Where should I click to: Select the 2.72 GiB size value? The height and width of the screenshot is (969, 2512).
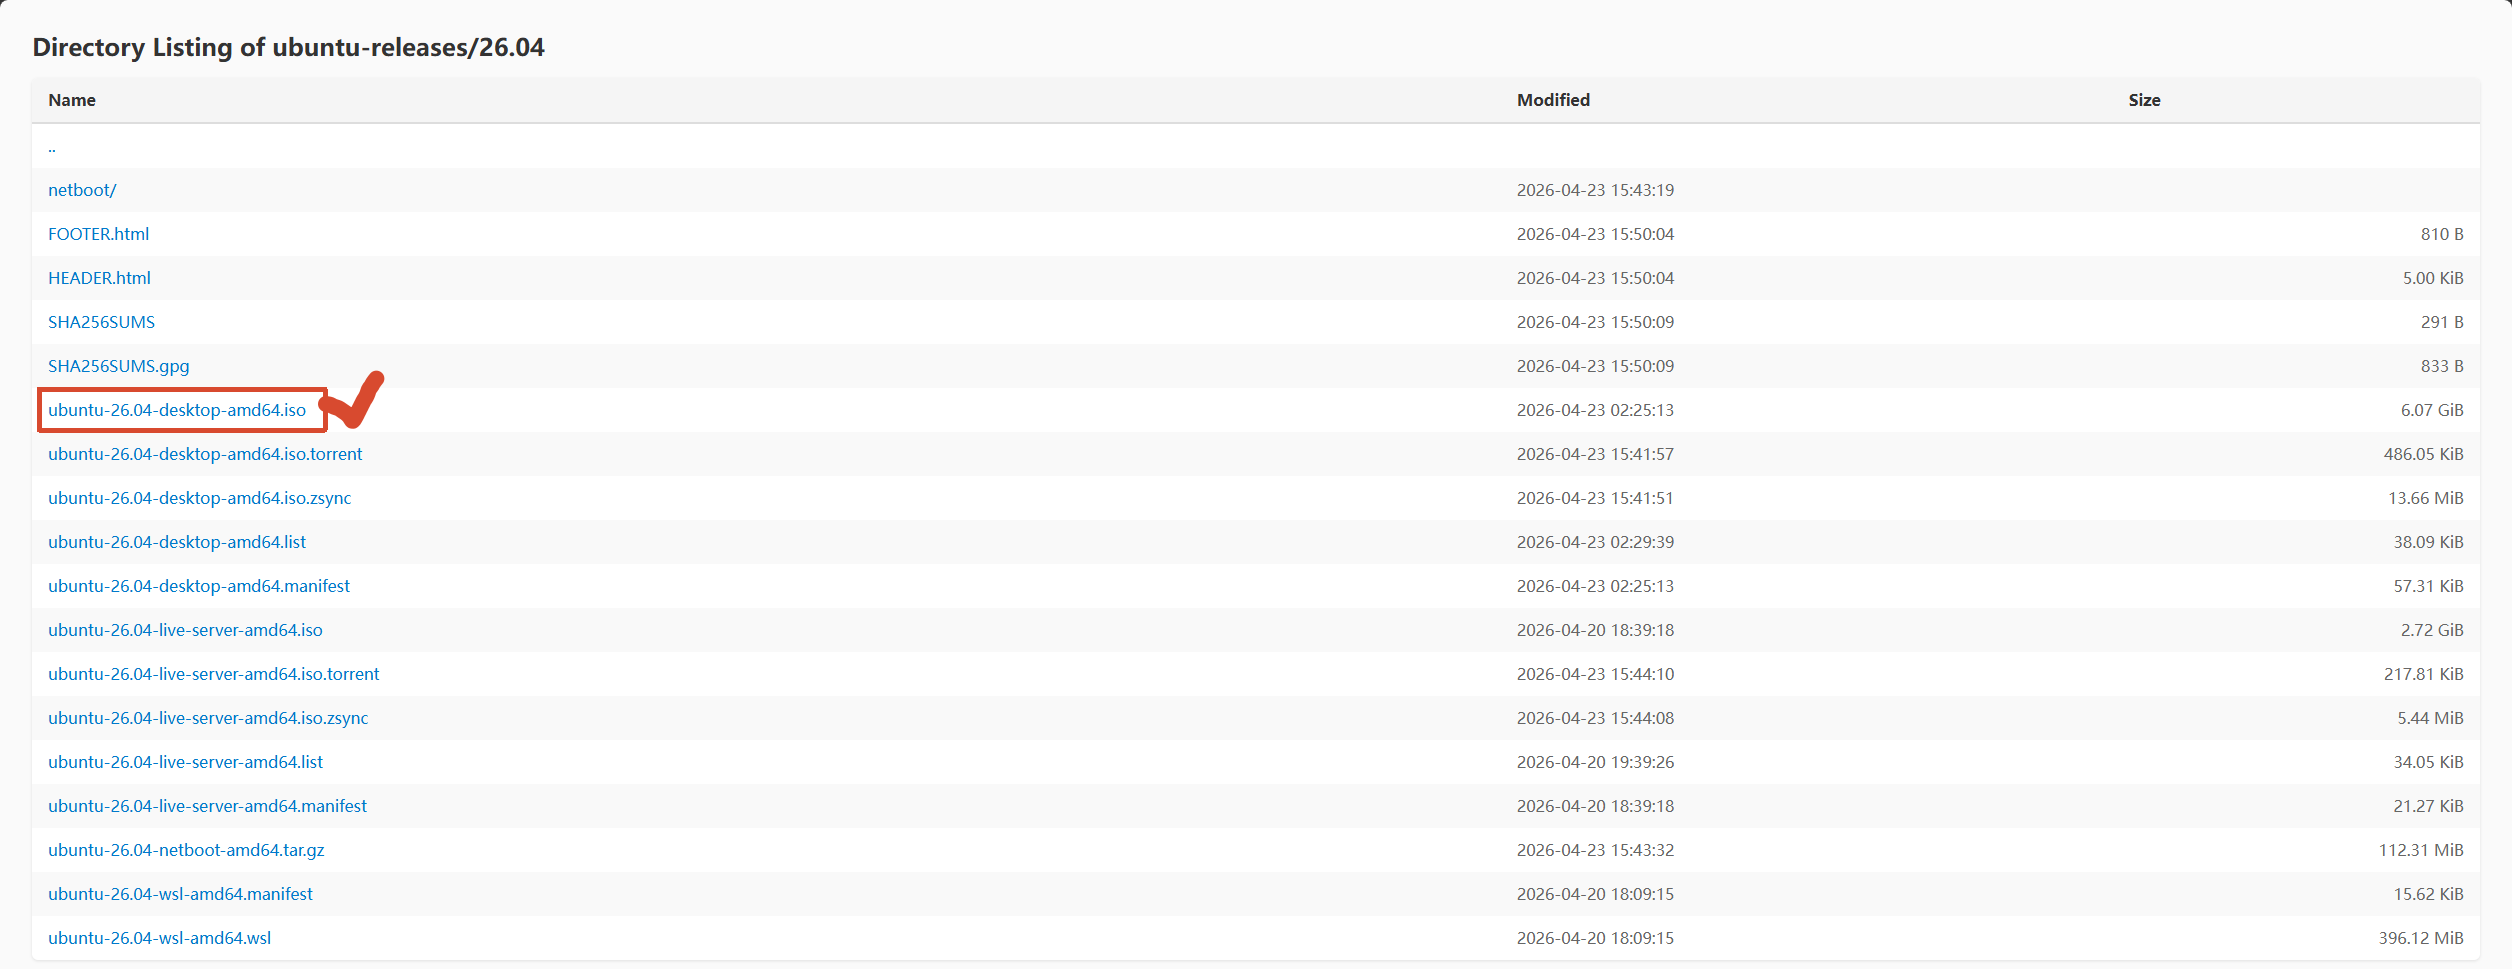(x=2432, y=630)
